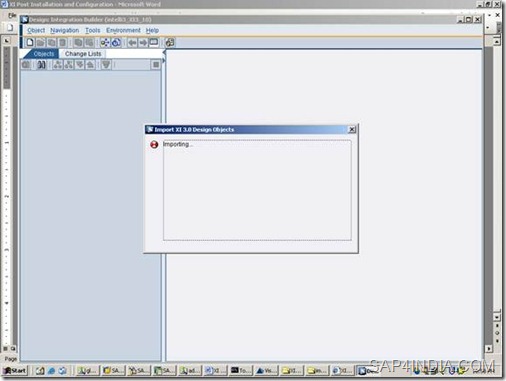
Task: Click first icon in Objects tab toolbar
Action: 26,64
